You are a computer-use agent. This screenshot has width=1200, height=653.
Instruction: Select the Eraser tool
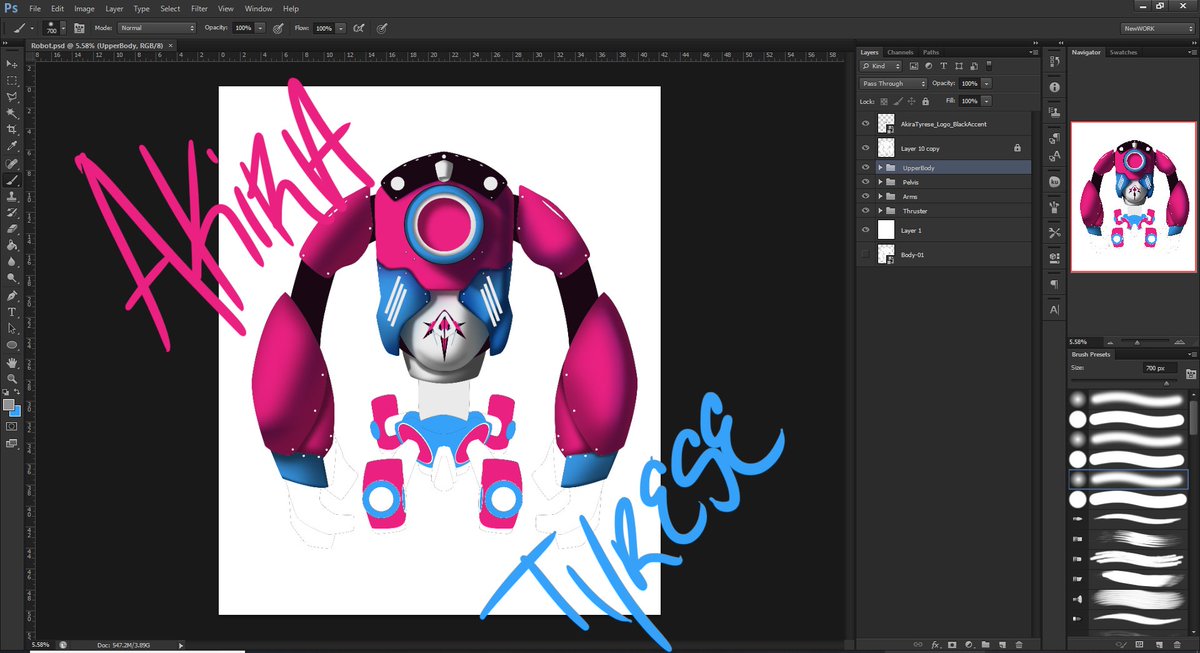(12, 229)
